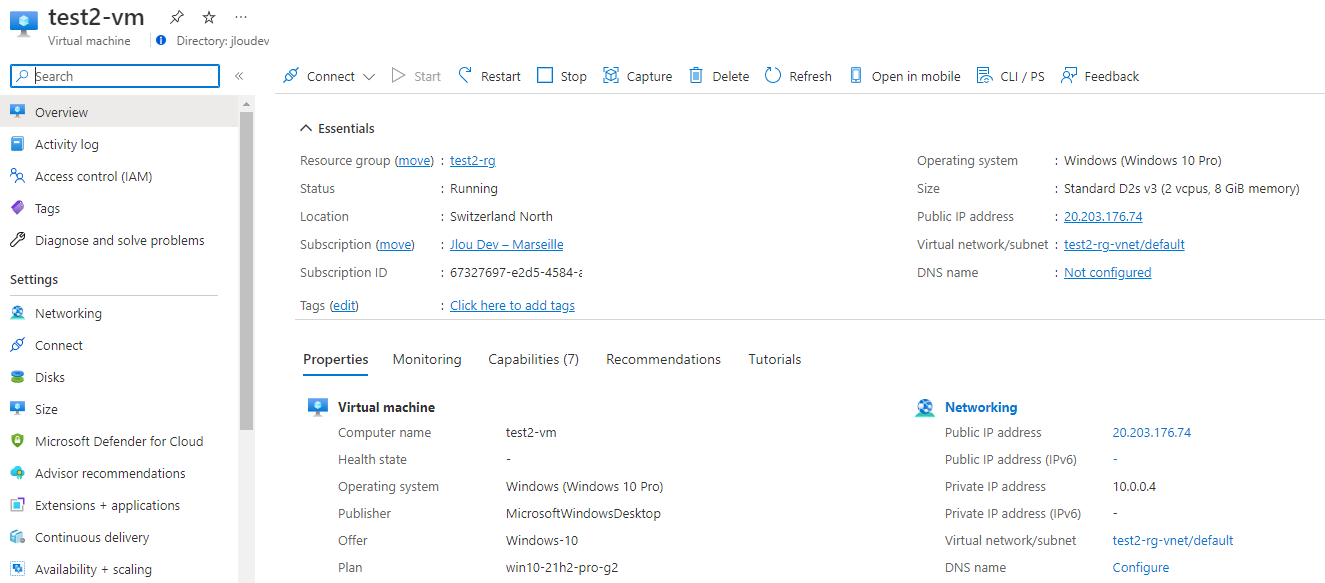Click the Availability + scaling icon
This screenshot has width=1325, height=583.
[x=17, y=569]
